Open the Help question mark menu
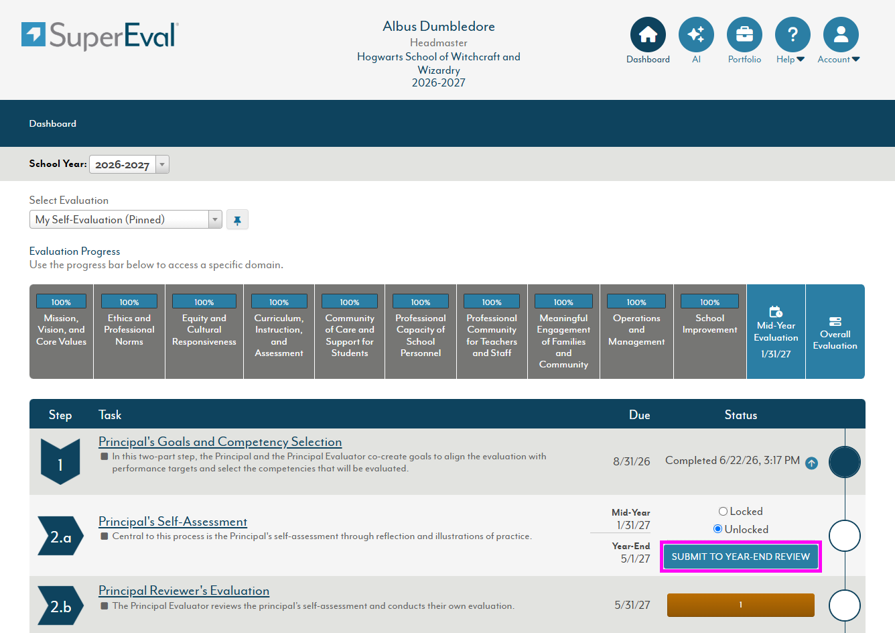 click(x=792, y=35)
